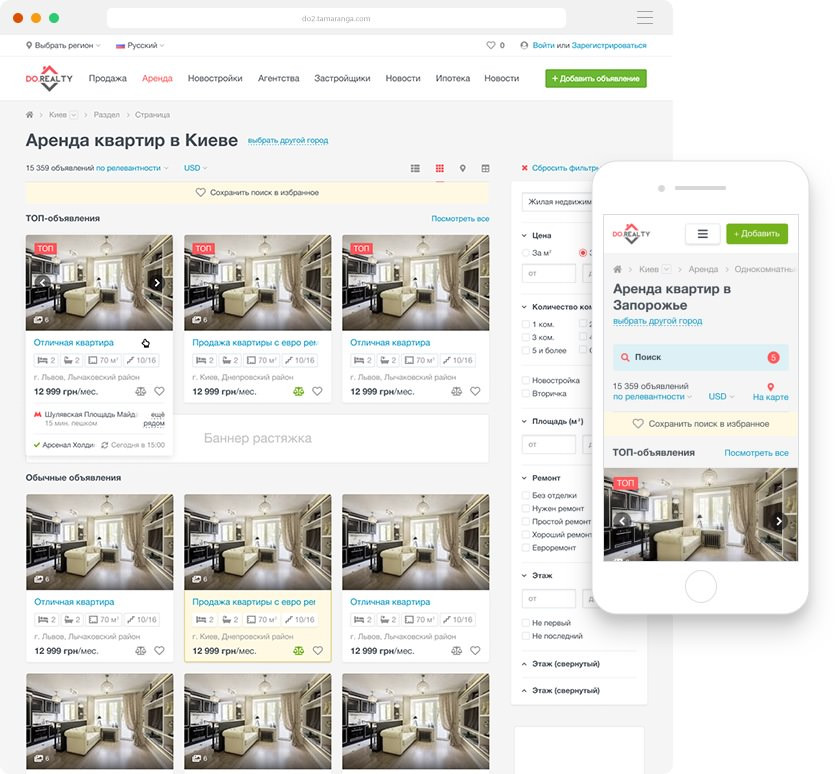Click '+ Добавить' button on phone mockup

tap(757, 234)
